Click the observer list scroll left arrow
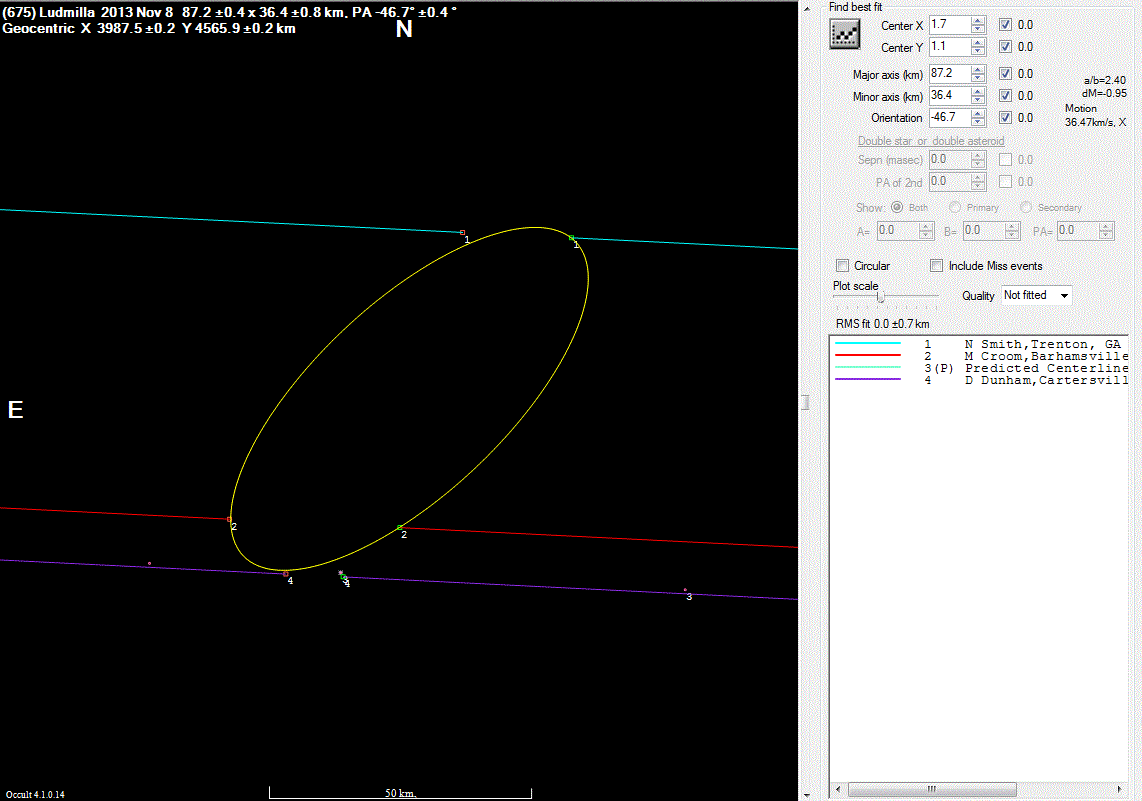This screenshot has height=801, width=1142. pos(838,789)
